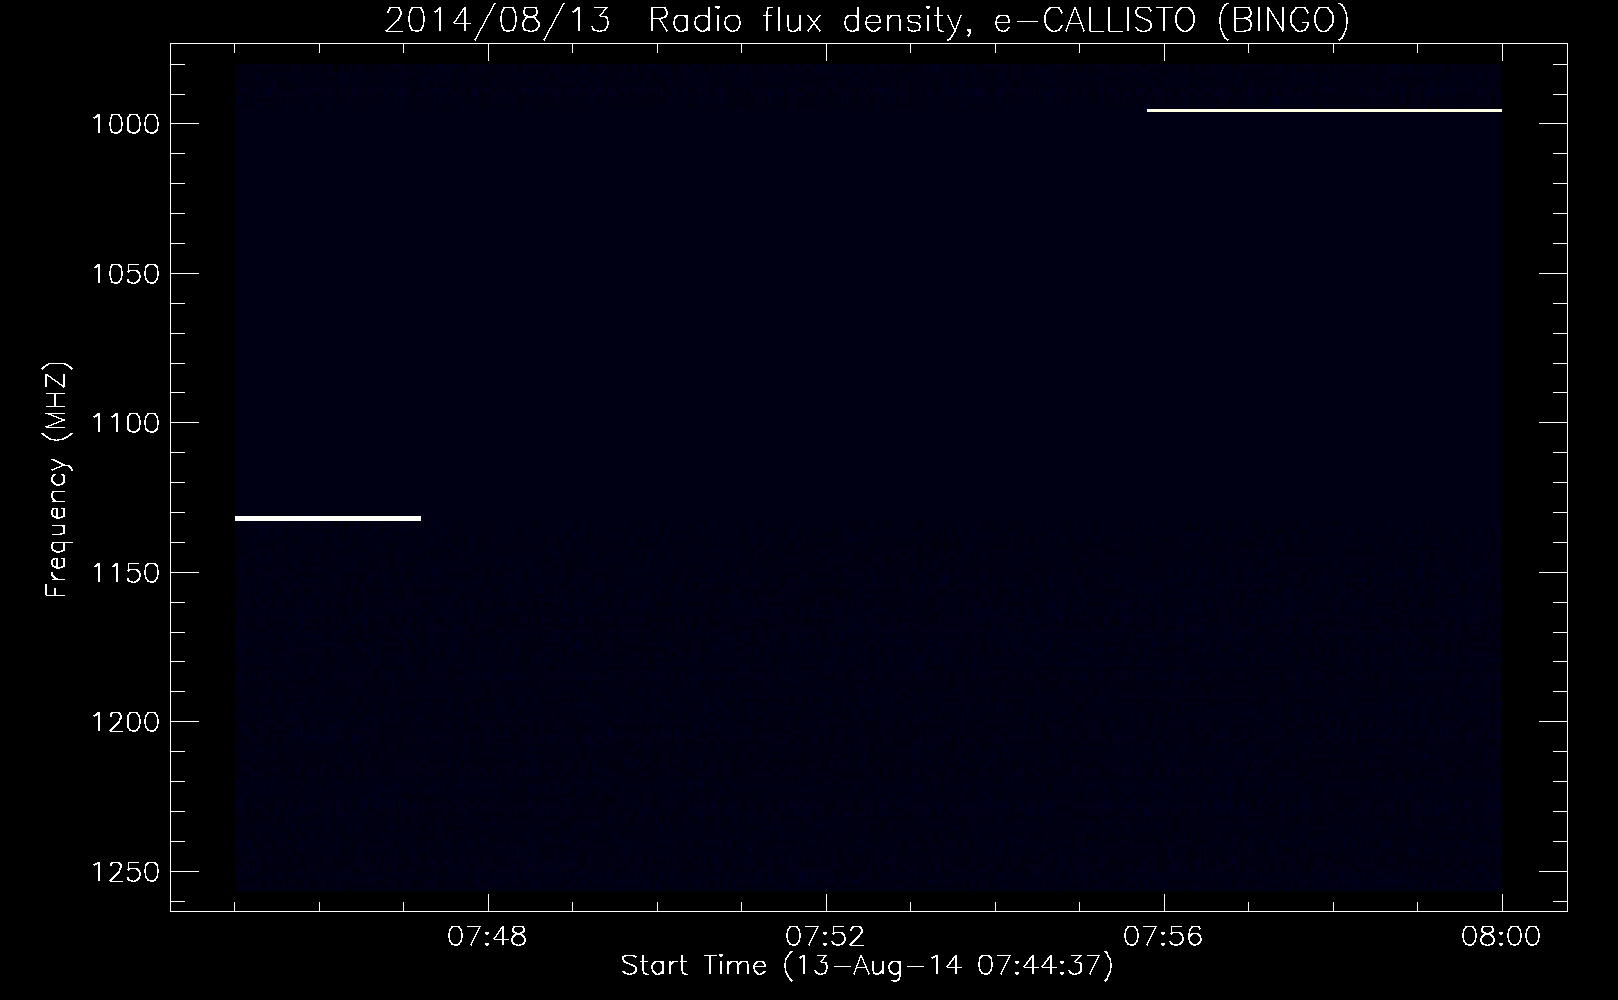Click the 1250 frequency tick label
This screenshot has height=1000, width=1618.
pyautogui.click(x=126, y=871)
